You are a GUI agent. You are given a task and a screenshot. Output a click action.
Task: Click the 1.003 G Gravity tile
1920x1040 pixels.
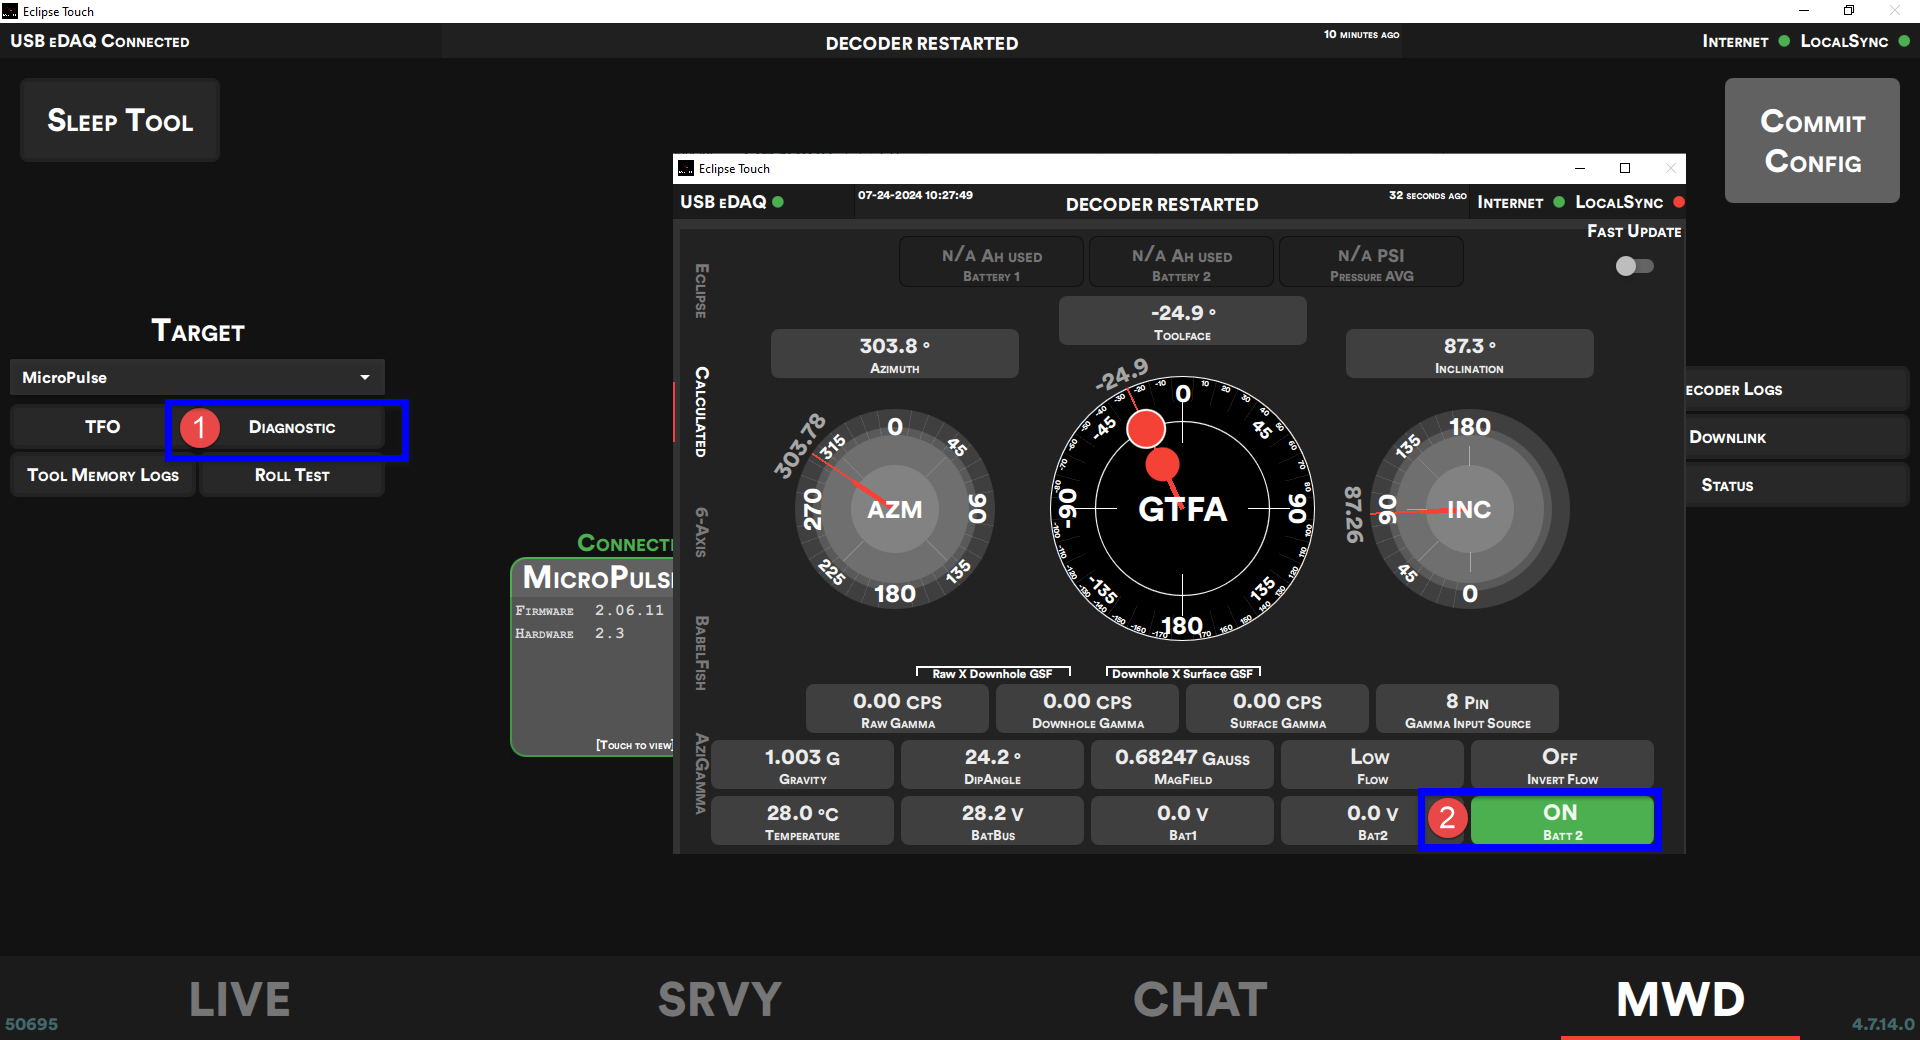[802, 765]
